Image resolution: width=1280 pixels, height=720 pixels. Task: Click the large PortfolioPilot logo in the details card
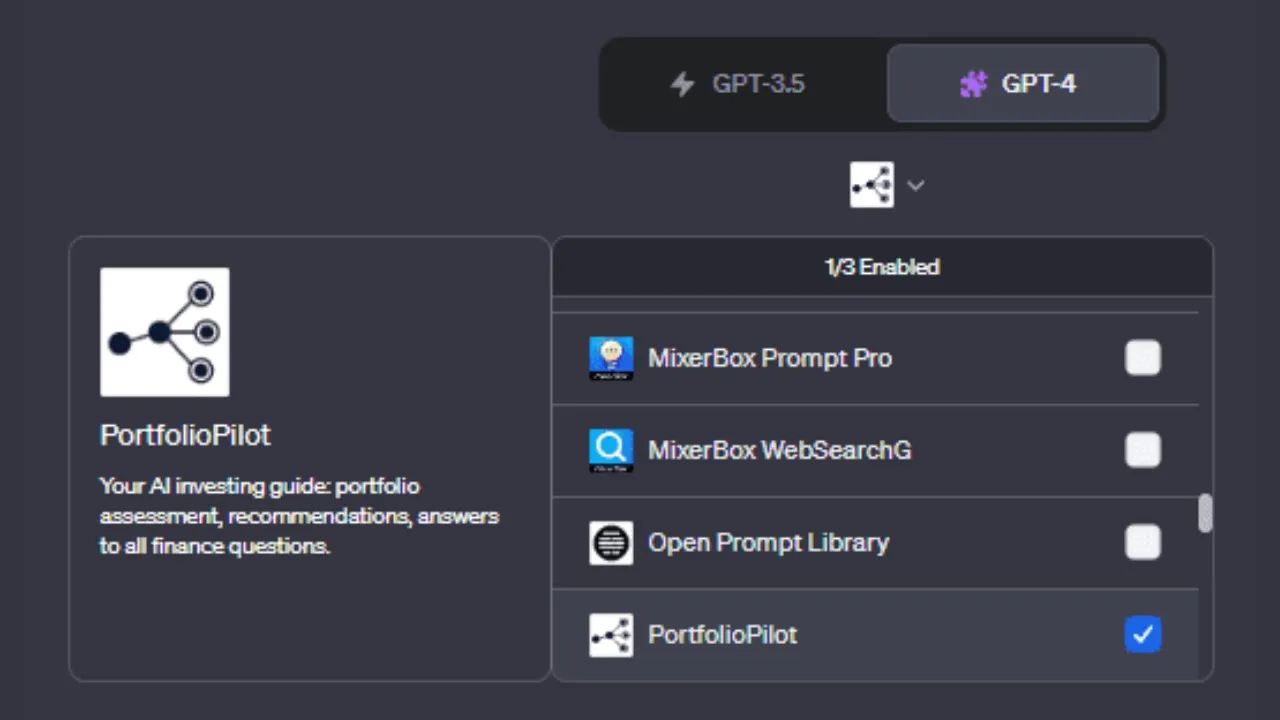(x=165, y=332)
